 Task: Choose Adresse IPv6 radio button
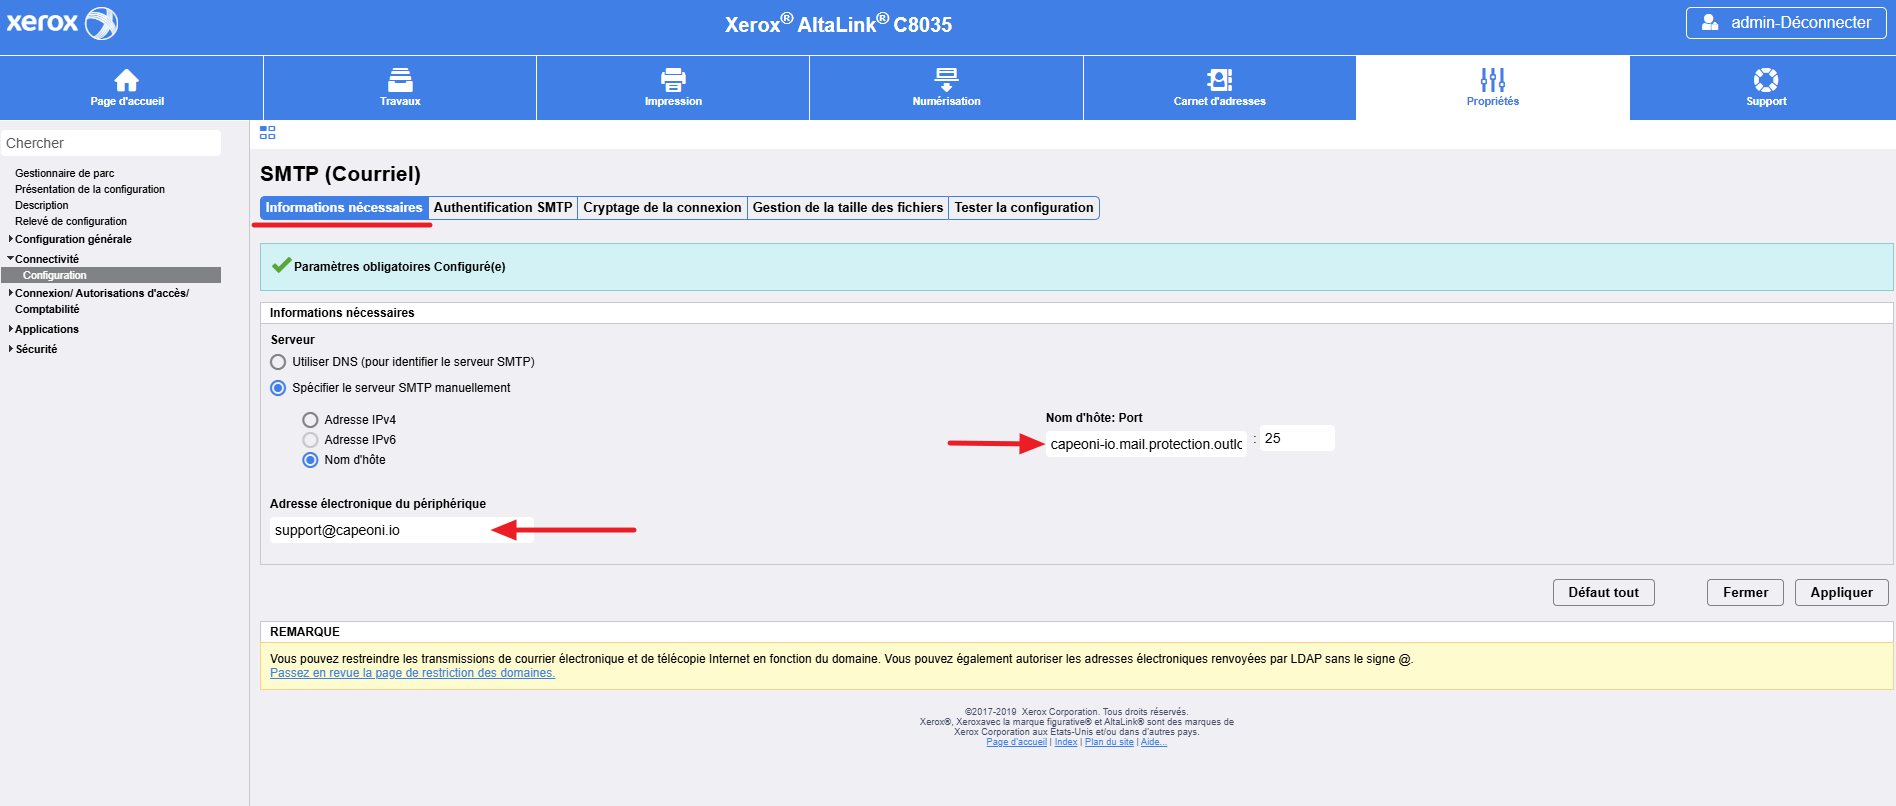tap(310, 440)
